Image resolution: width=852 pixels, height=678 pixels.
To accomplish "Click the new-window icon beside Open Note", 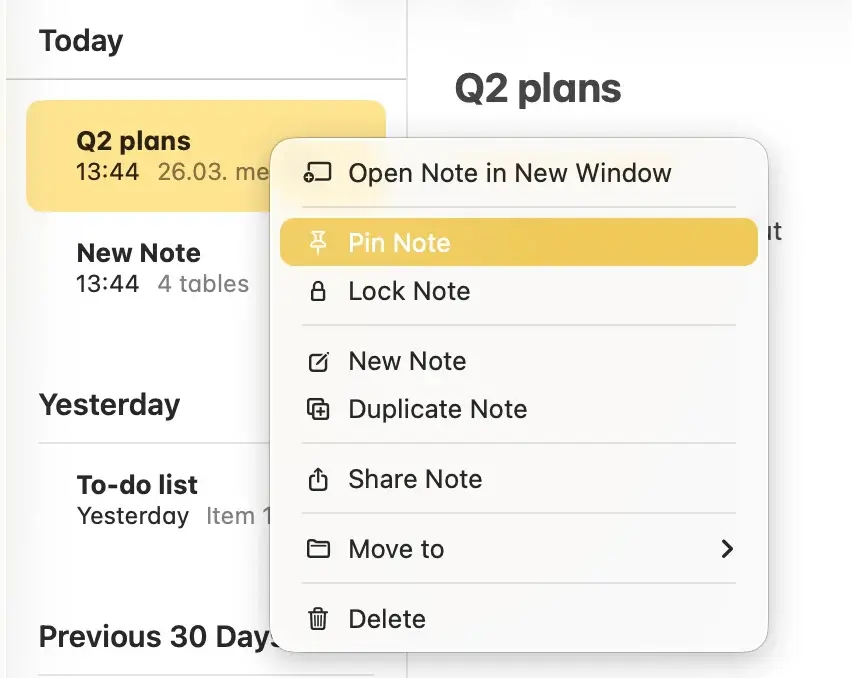I will point(317,172).
